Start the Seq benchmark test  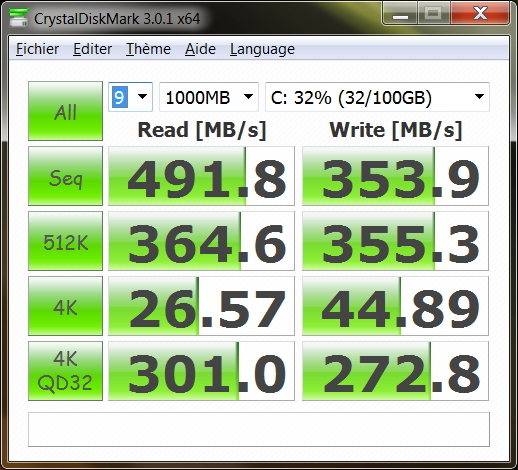[x=65, y=176]
